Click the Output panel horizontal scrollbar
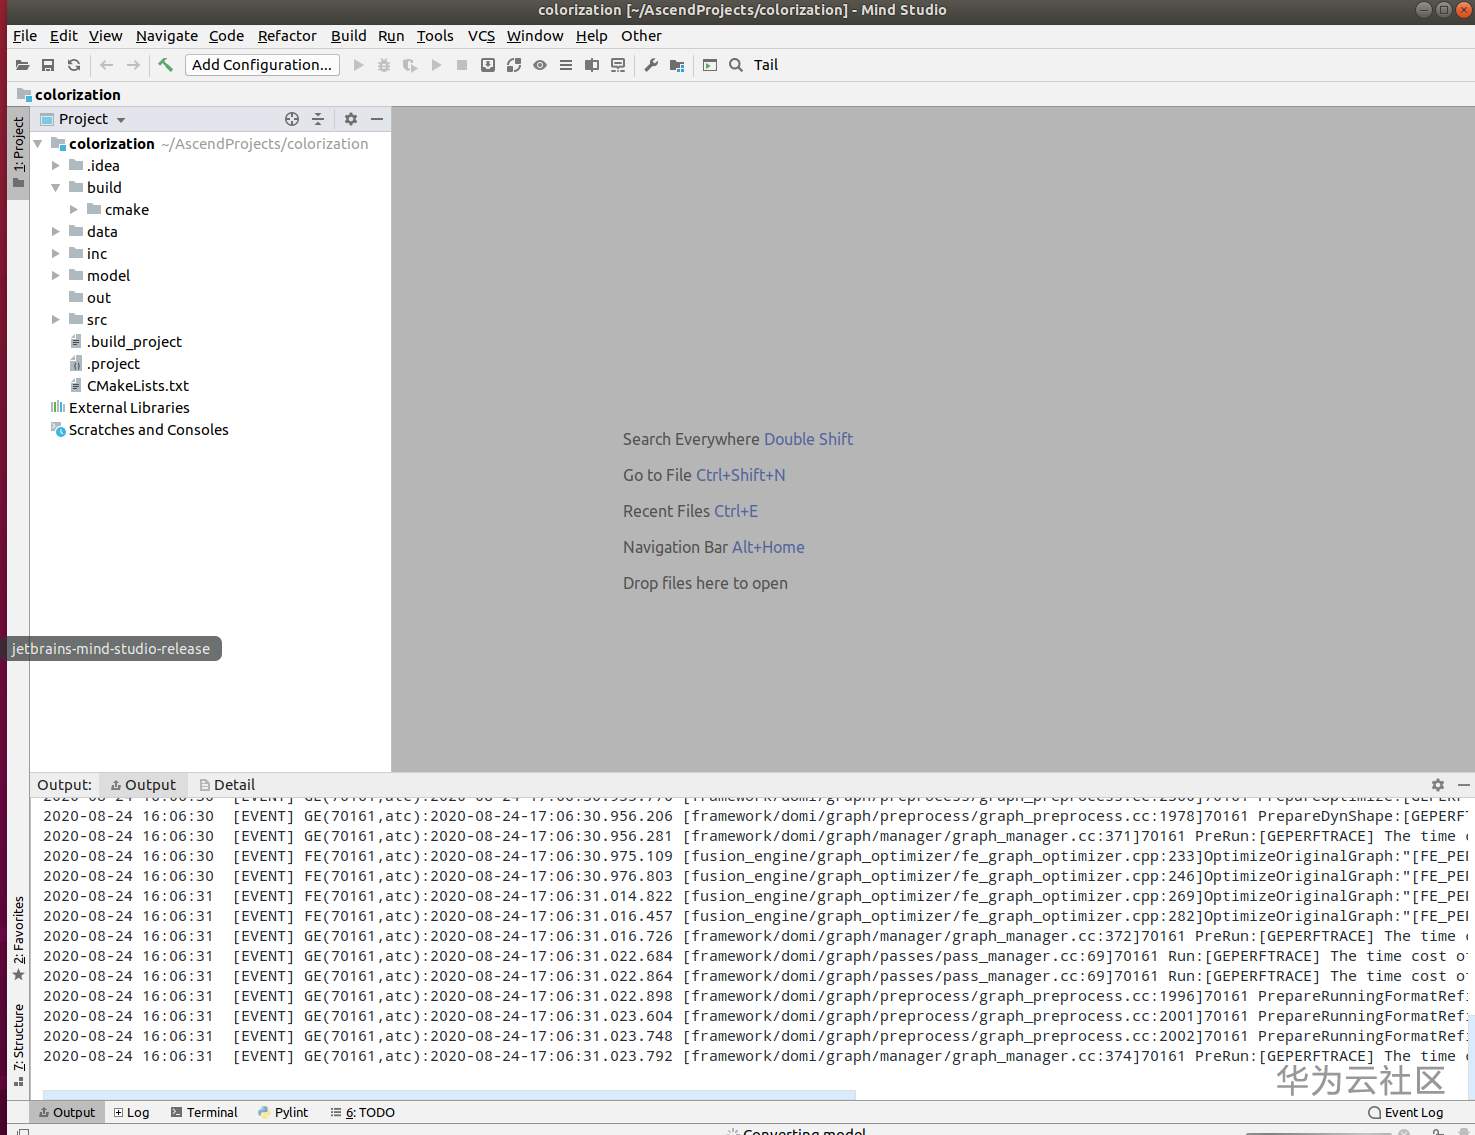This screenshot has width=1475, height=1135. click(449, 1094)
